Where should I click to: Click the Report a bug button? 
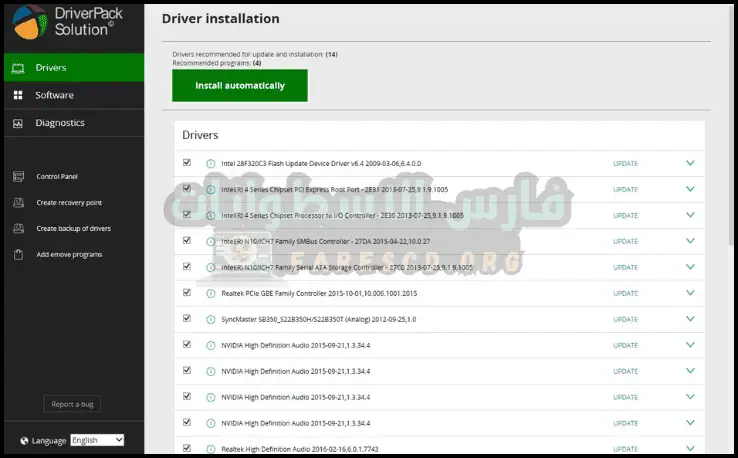72,404
